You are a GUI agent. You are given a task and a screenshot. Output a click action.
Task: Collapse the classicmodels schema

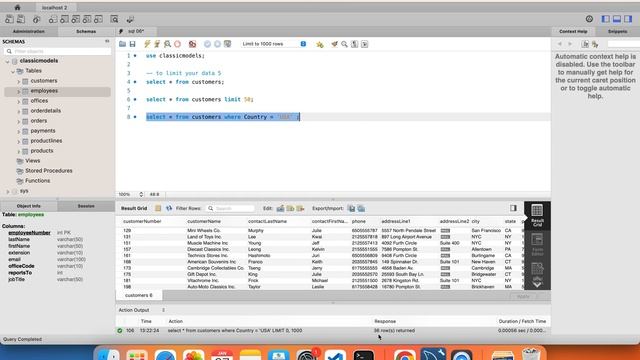[7, 61]
